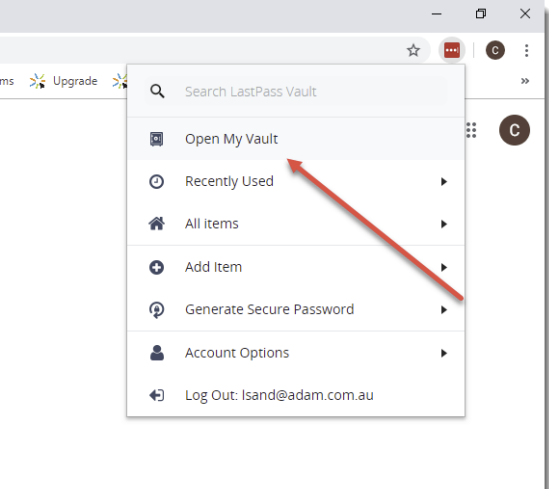The width and height of the screenshot is (549, 489).
Task: Click the Add Item plus icon
Action: tap(156, 267)
